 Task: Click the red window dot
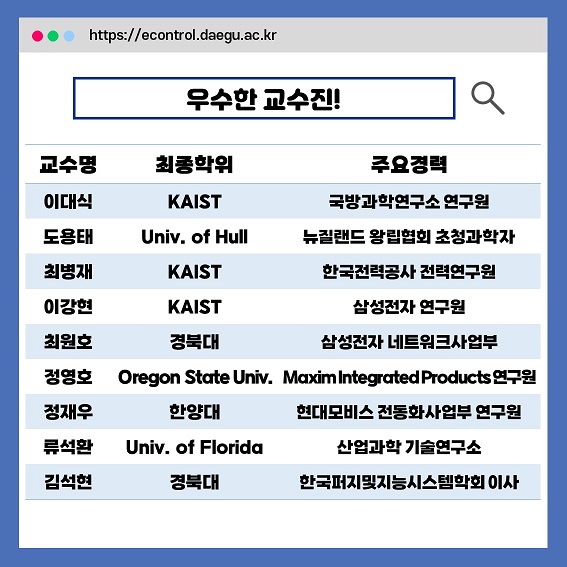click(37, 36)
